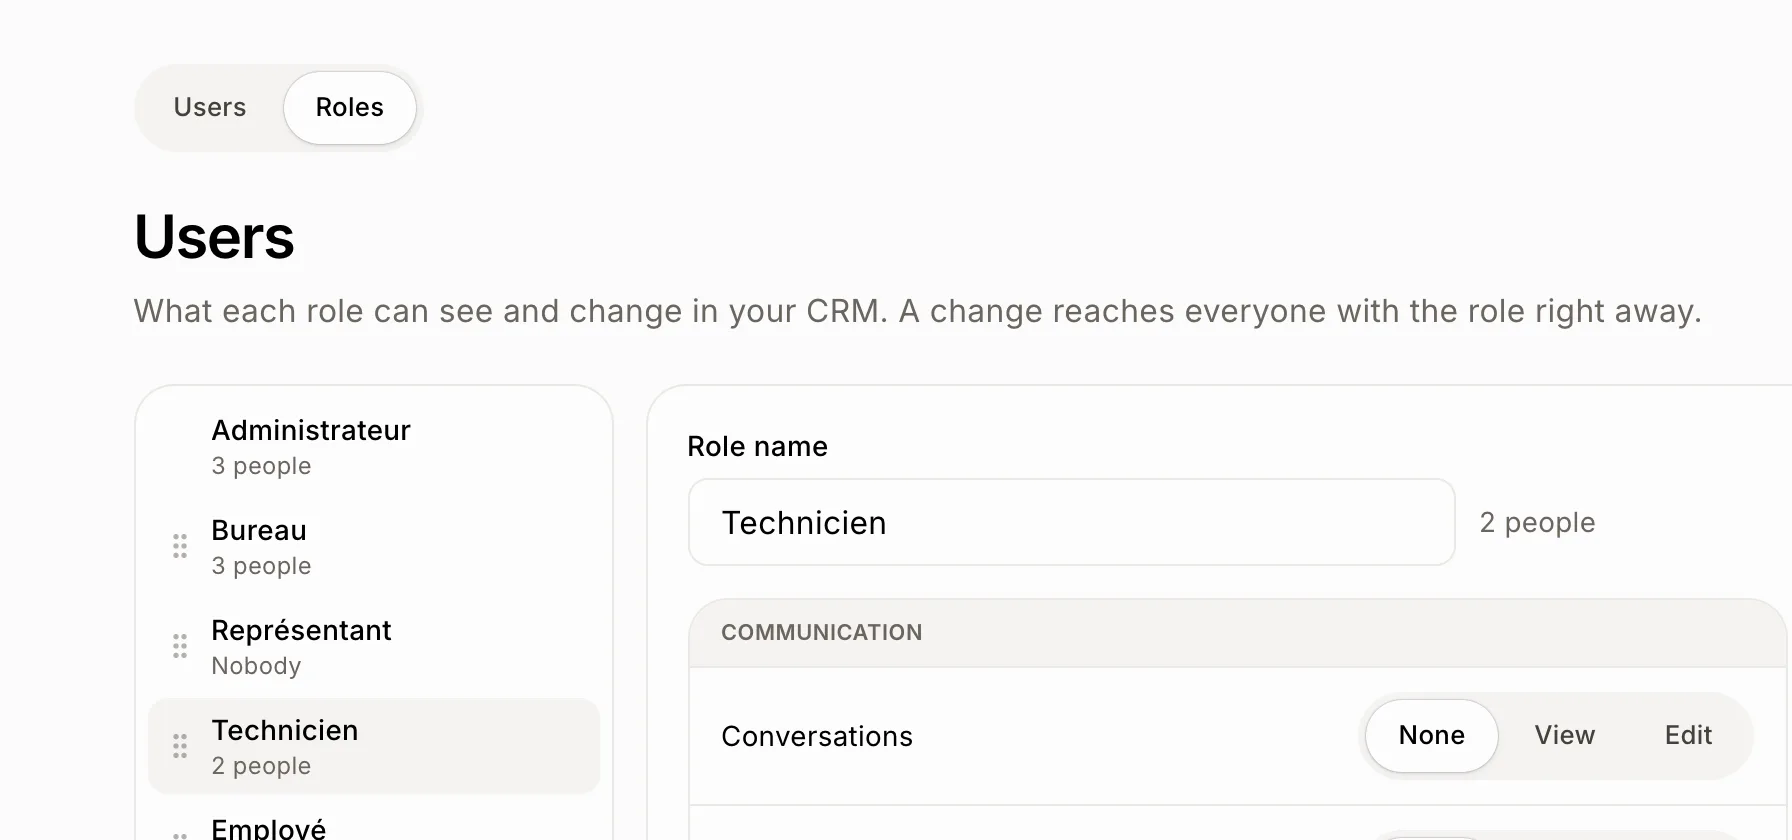
Task: Select the Technicien role in list
Action: click(374, 747)
